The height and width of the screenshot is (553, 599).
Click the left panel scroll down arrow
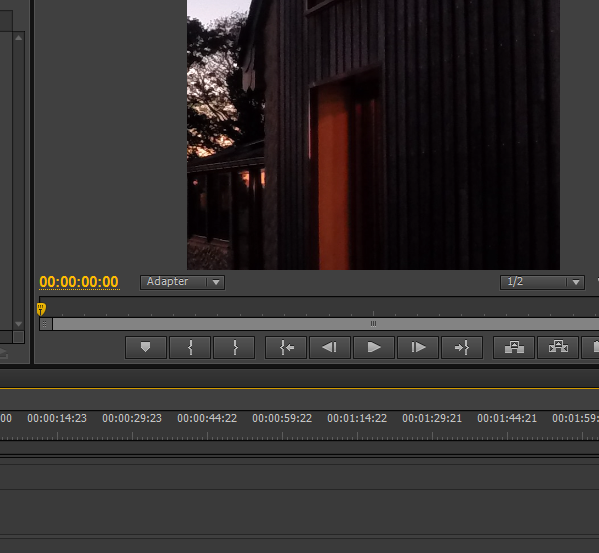click(19, 324)
